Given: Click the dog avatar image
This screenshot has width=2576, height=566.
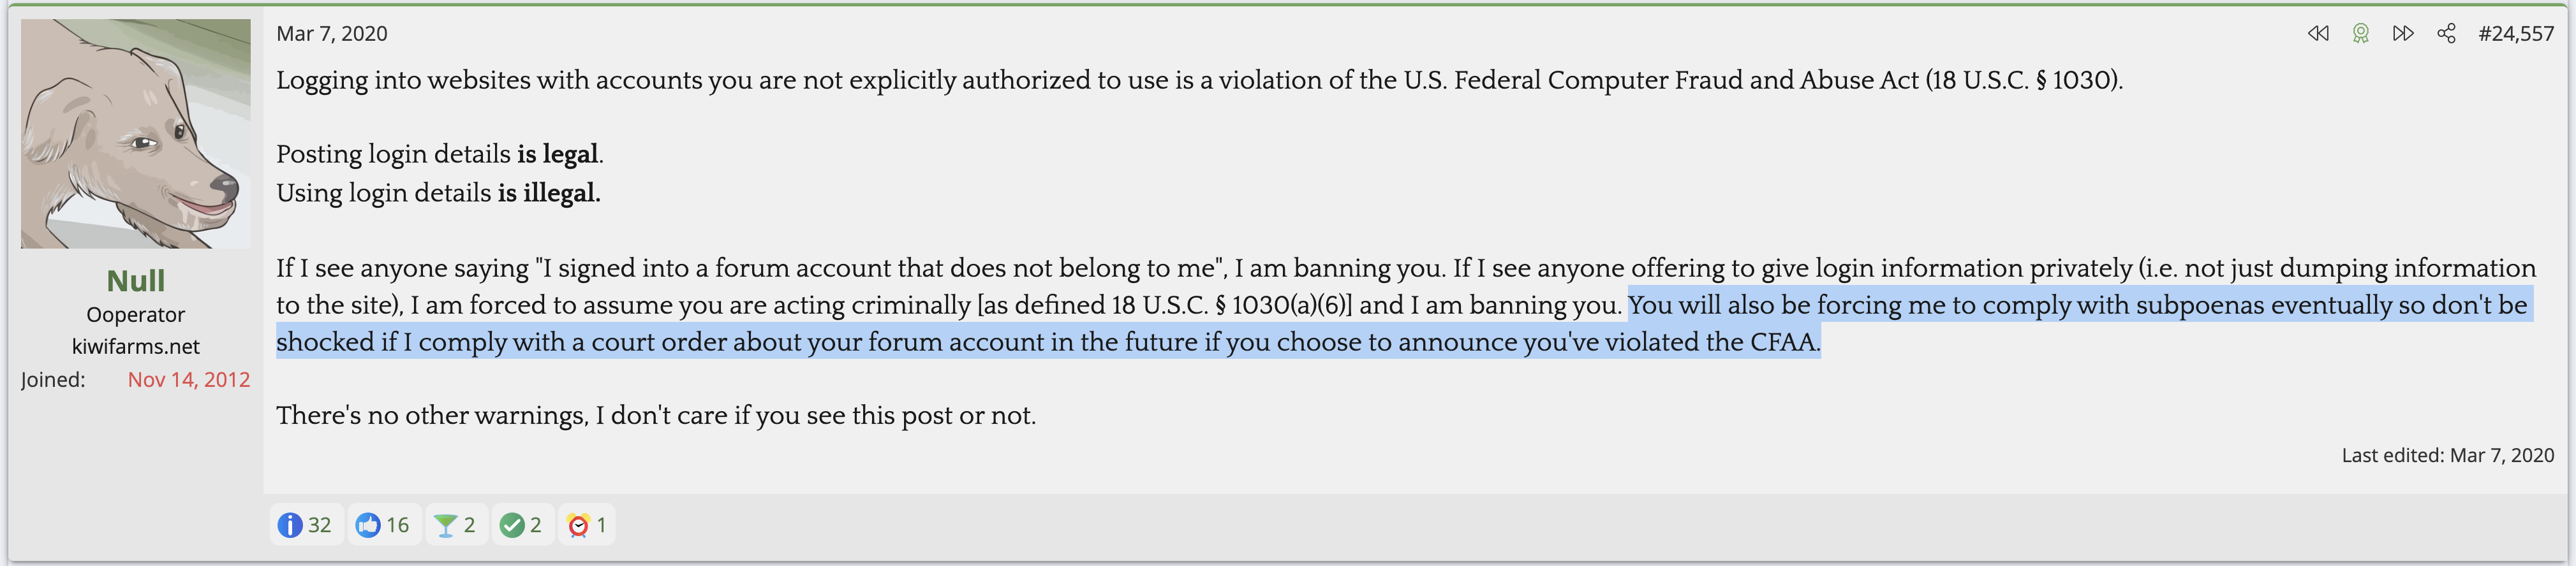Looking at the screenshot, I should pos(136,133).
